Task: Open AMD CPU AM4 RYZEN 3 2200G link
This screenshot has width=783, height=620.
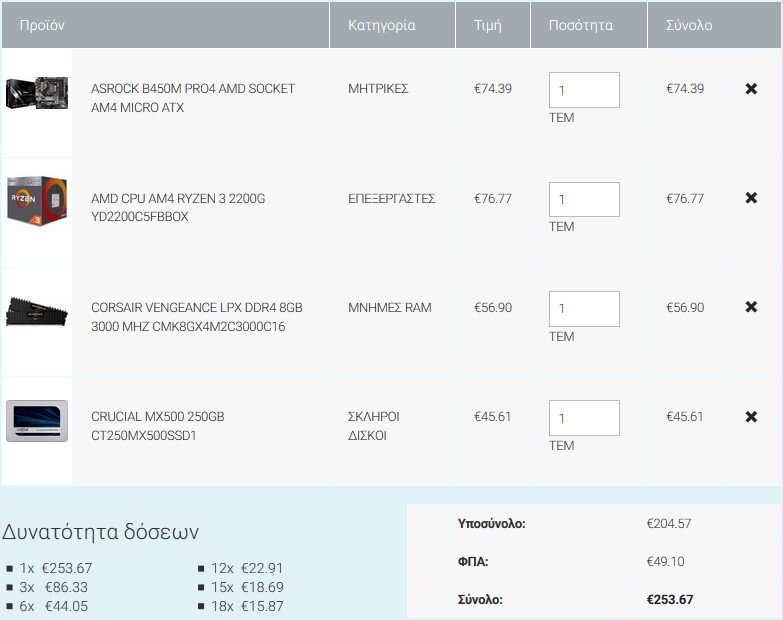Action: click(178, 207)
